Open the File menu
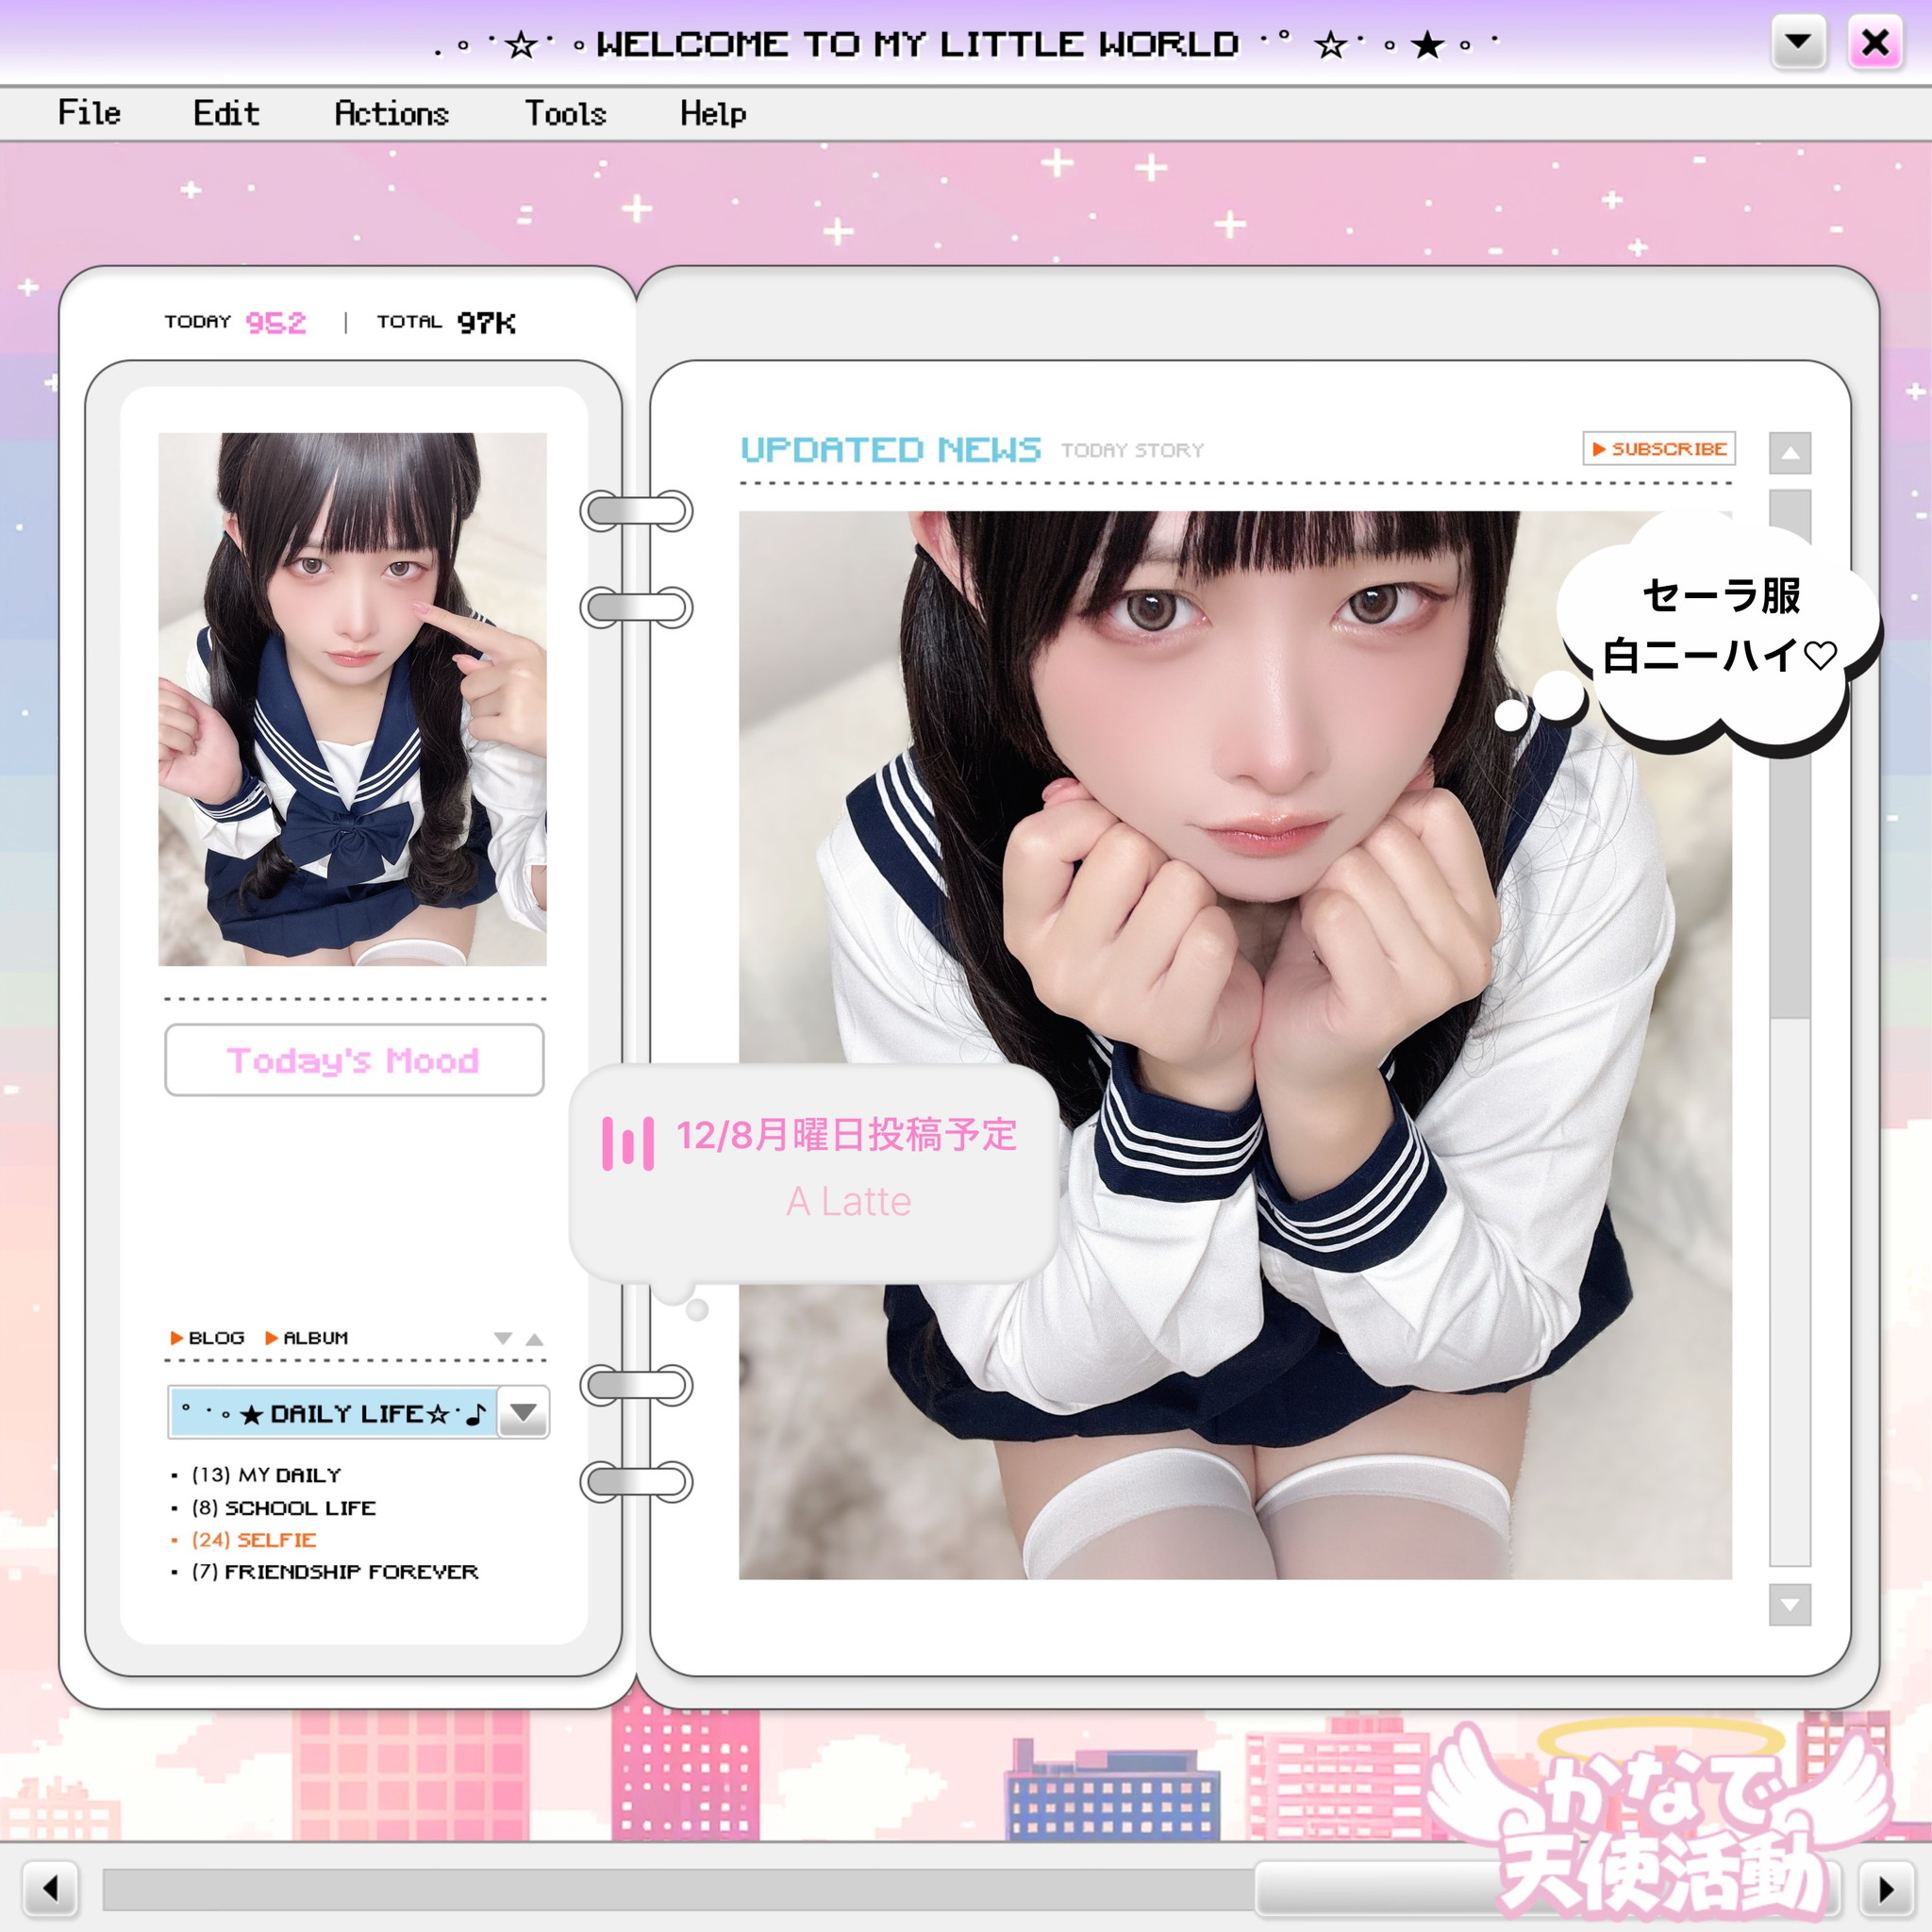 [89, 113]
